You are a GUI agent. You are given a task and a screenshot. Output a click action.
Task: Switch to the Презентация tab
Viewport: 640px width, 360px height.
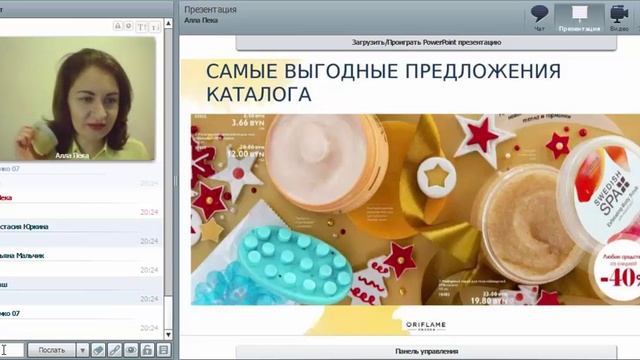tap(580, 18)
